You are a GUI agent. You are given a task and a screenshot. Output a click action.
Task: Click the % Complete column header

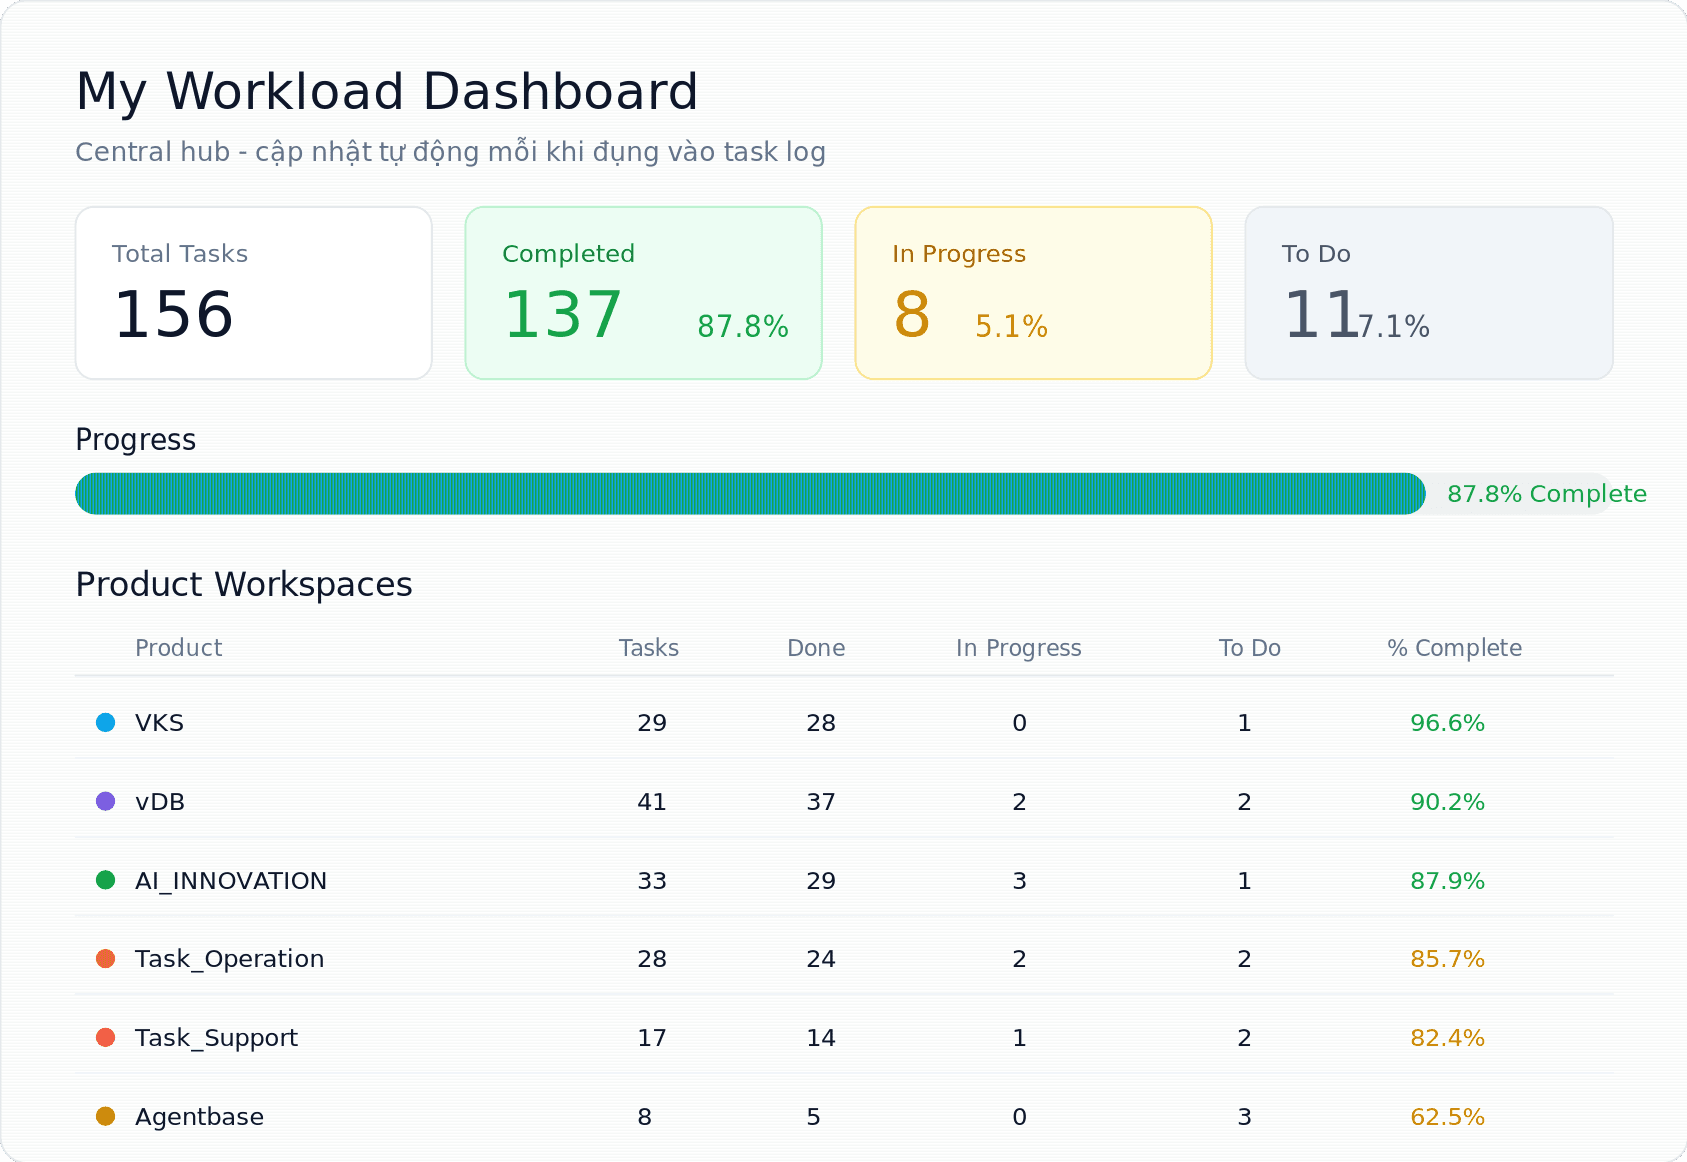point(1455,648)
